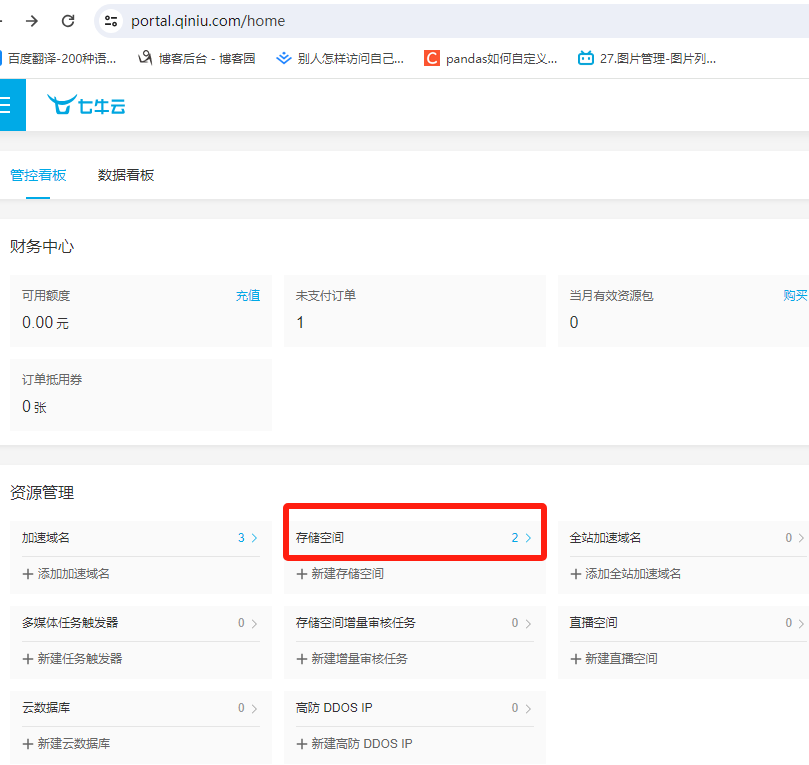Click the 0.00 元 balance value

point(45,322)
